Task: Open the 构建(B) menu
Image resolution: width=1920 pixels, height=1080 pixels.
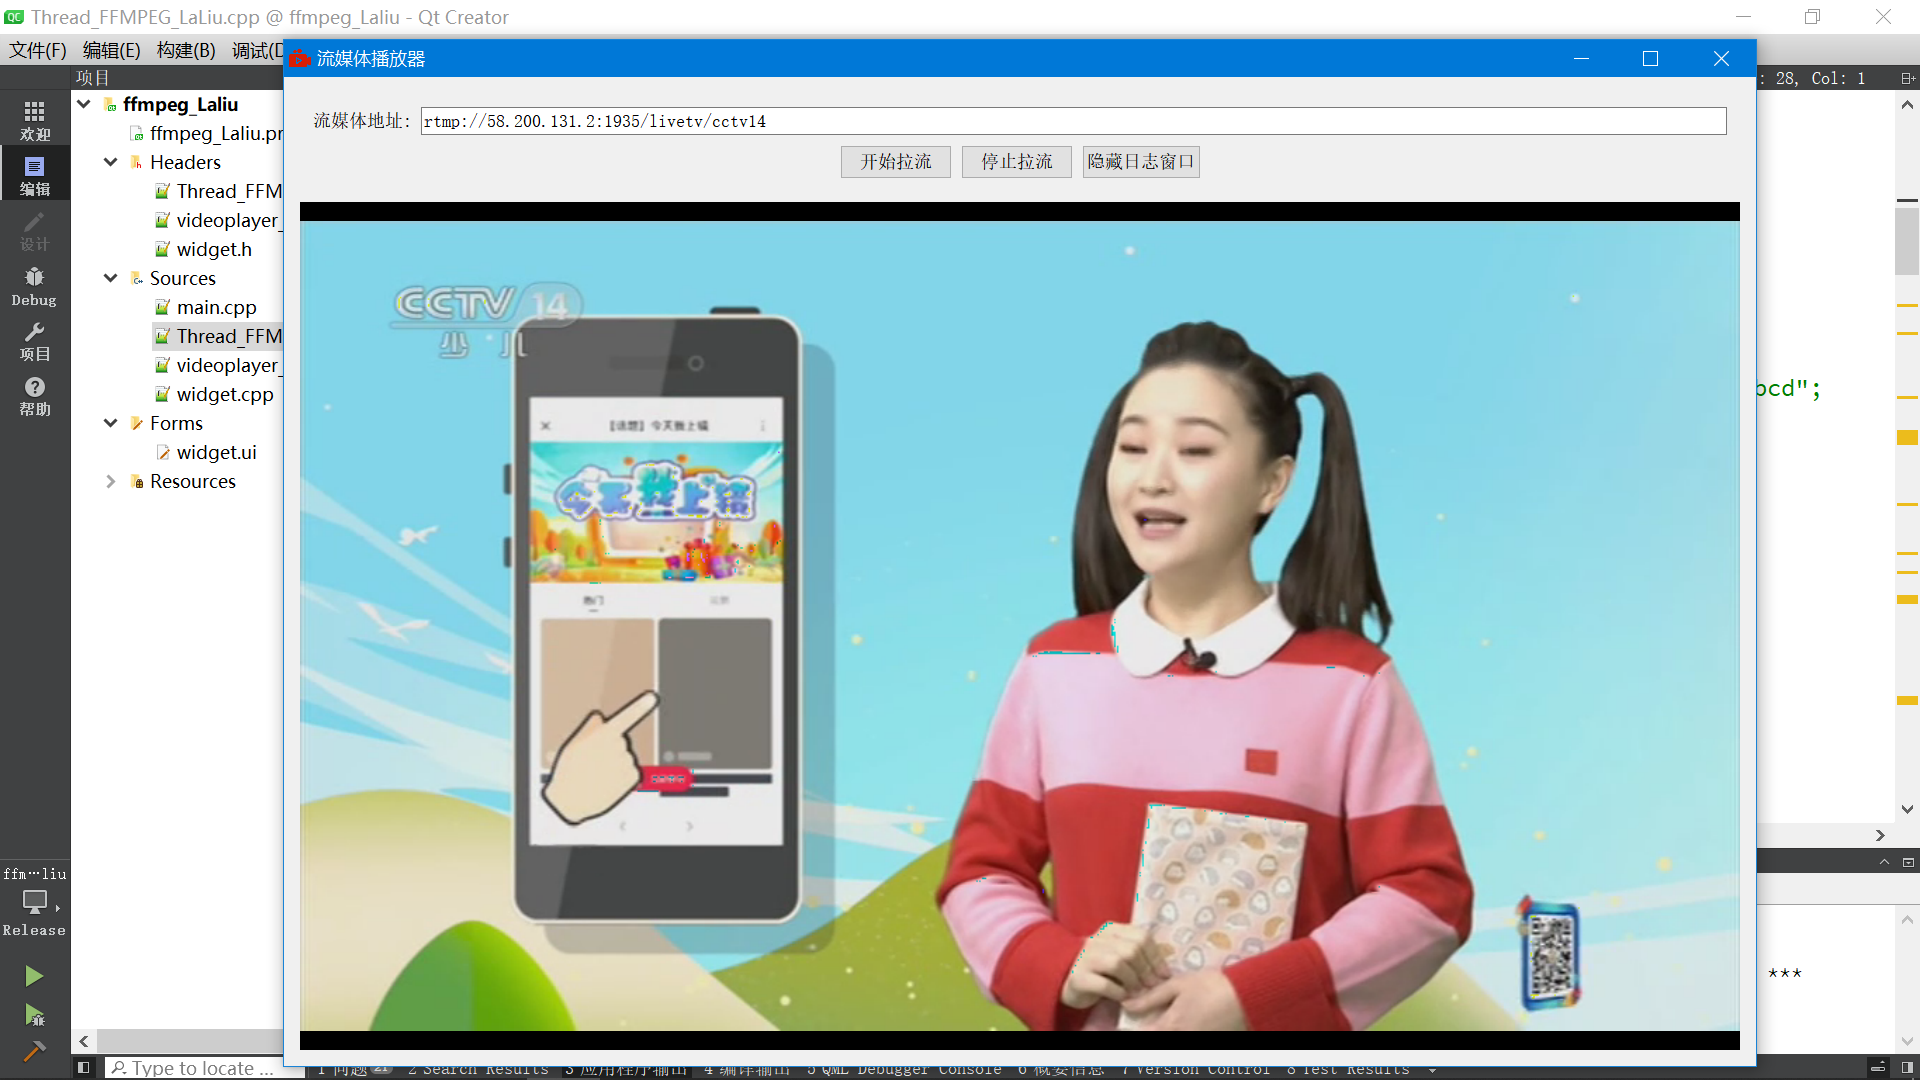Action: pos(184,50)
